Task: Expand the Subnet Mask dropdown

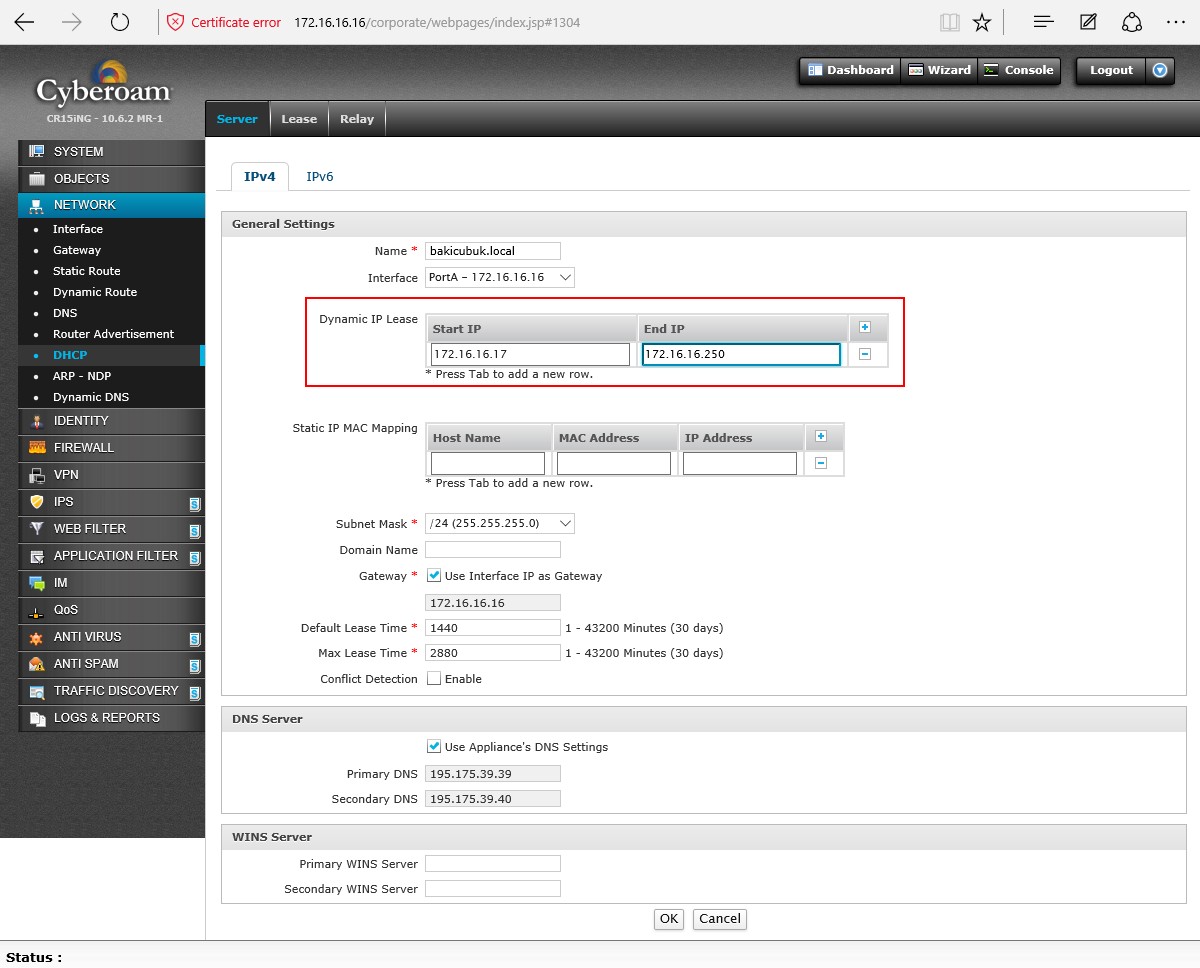Action: click(x=500, y=523)
